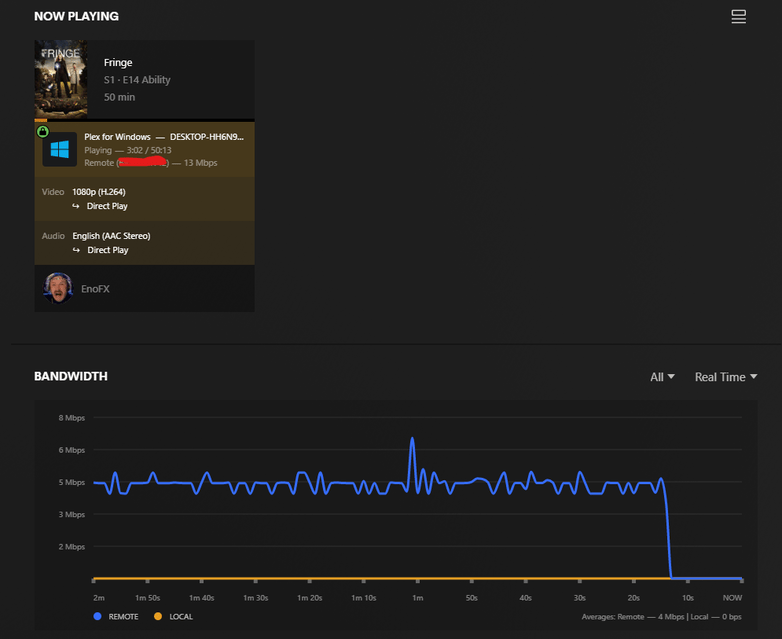Click the 50 min duration text

tap(119, 97)
